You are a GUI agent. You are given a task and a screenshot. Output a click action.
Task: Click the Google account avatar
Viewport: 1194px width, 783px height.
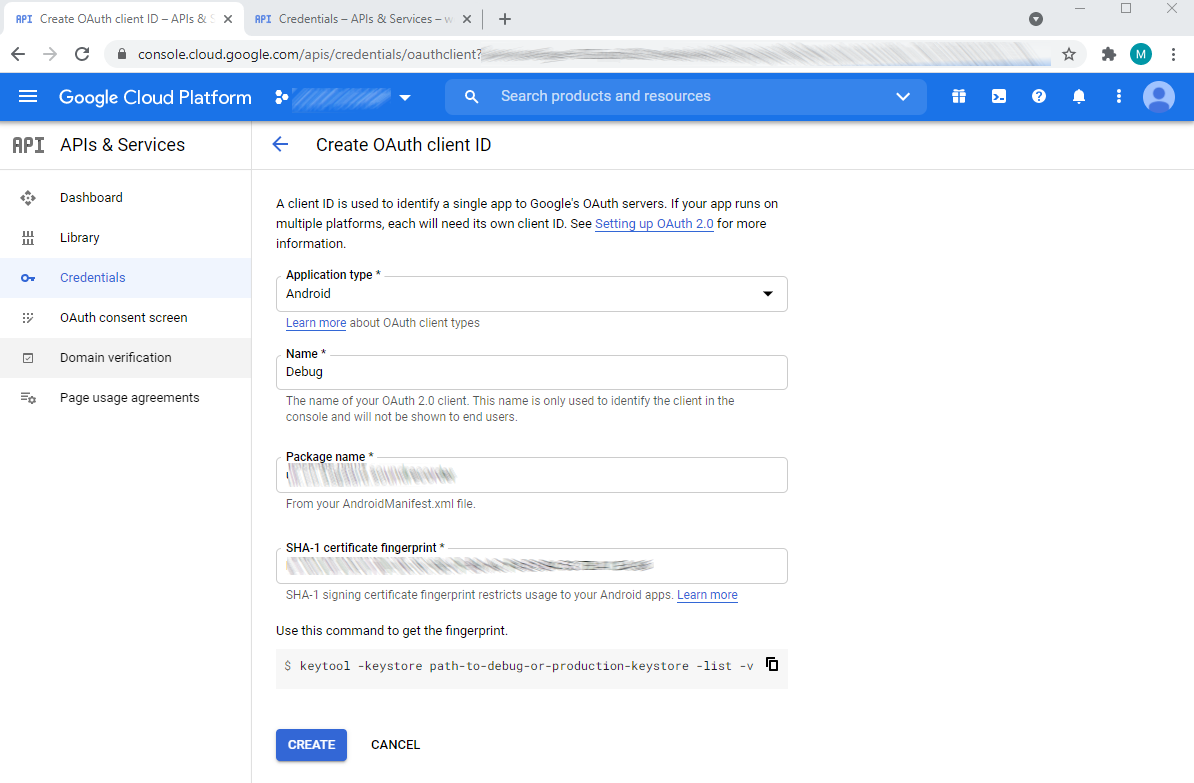coord(1158,96)
